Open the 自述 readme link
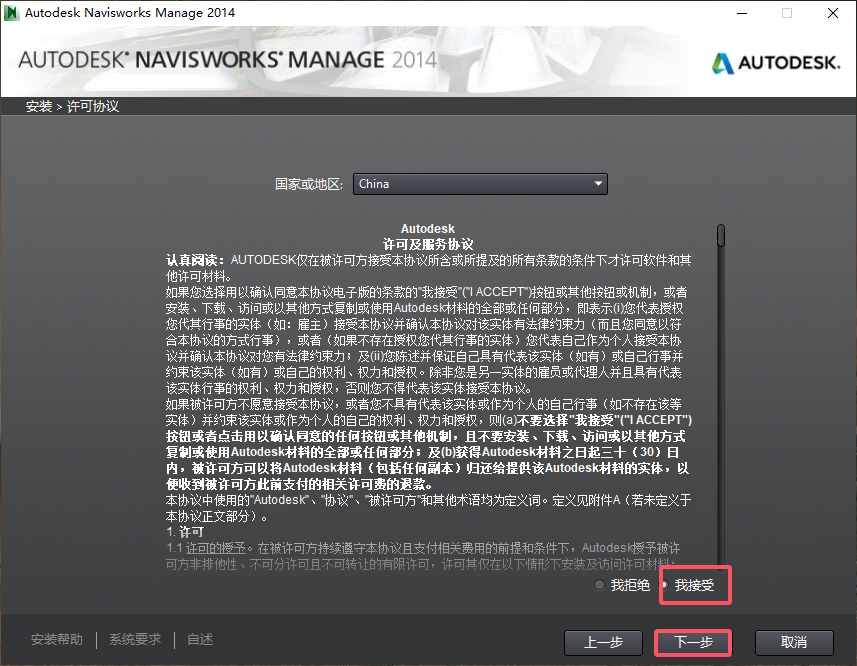The height and width of the screenshot is (666, 857). coord(200,639)
